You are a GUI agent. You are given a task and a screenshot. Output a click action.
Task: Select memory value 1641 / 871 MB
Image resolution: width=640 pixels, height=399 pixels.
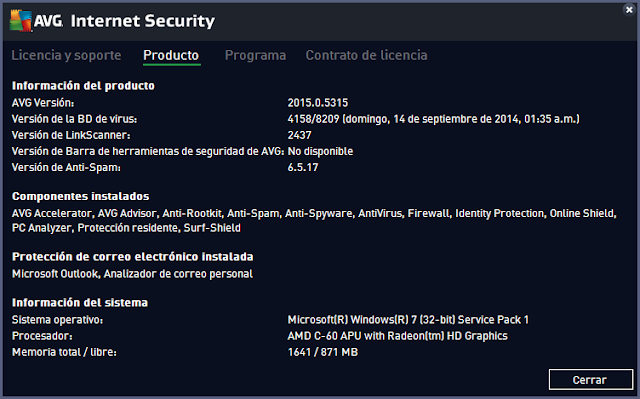coord(323,352)
